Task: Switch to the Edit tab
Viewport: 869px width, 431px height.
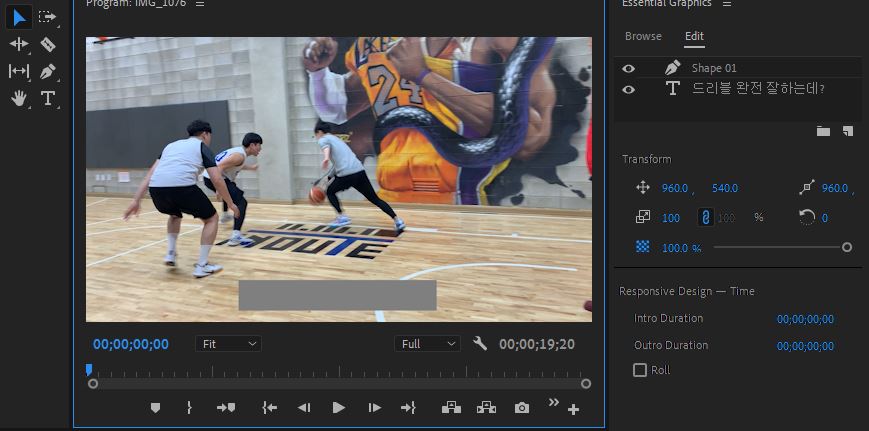Action: coord(694,36)
